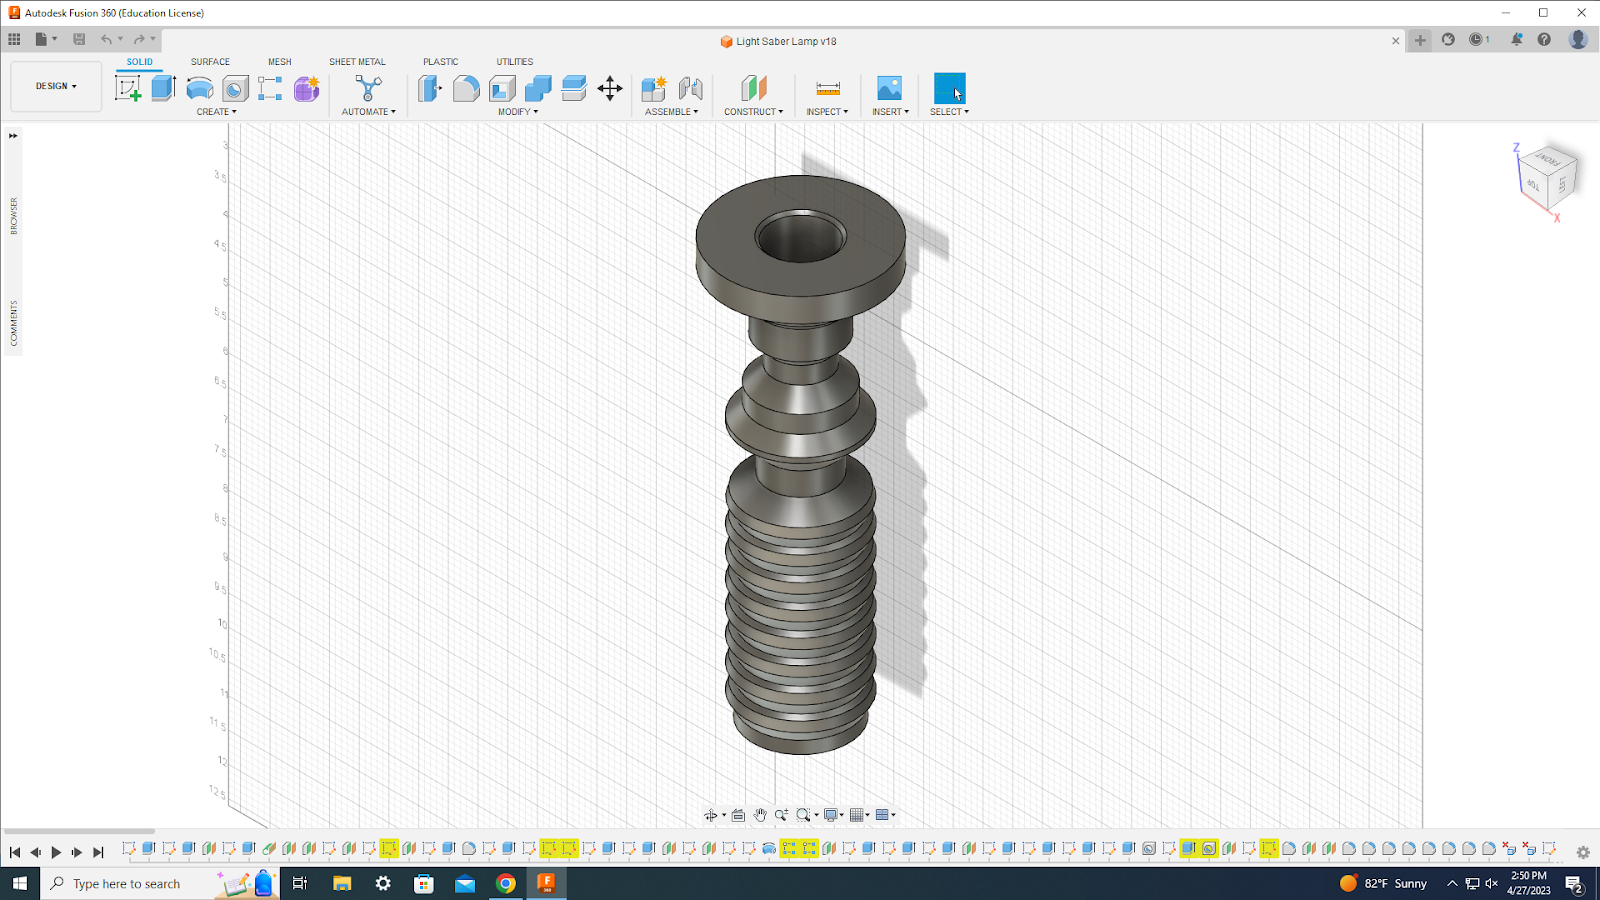
Task: Select the Joint tool
Action: click(x=690, y=88)
